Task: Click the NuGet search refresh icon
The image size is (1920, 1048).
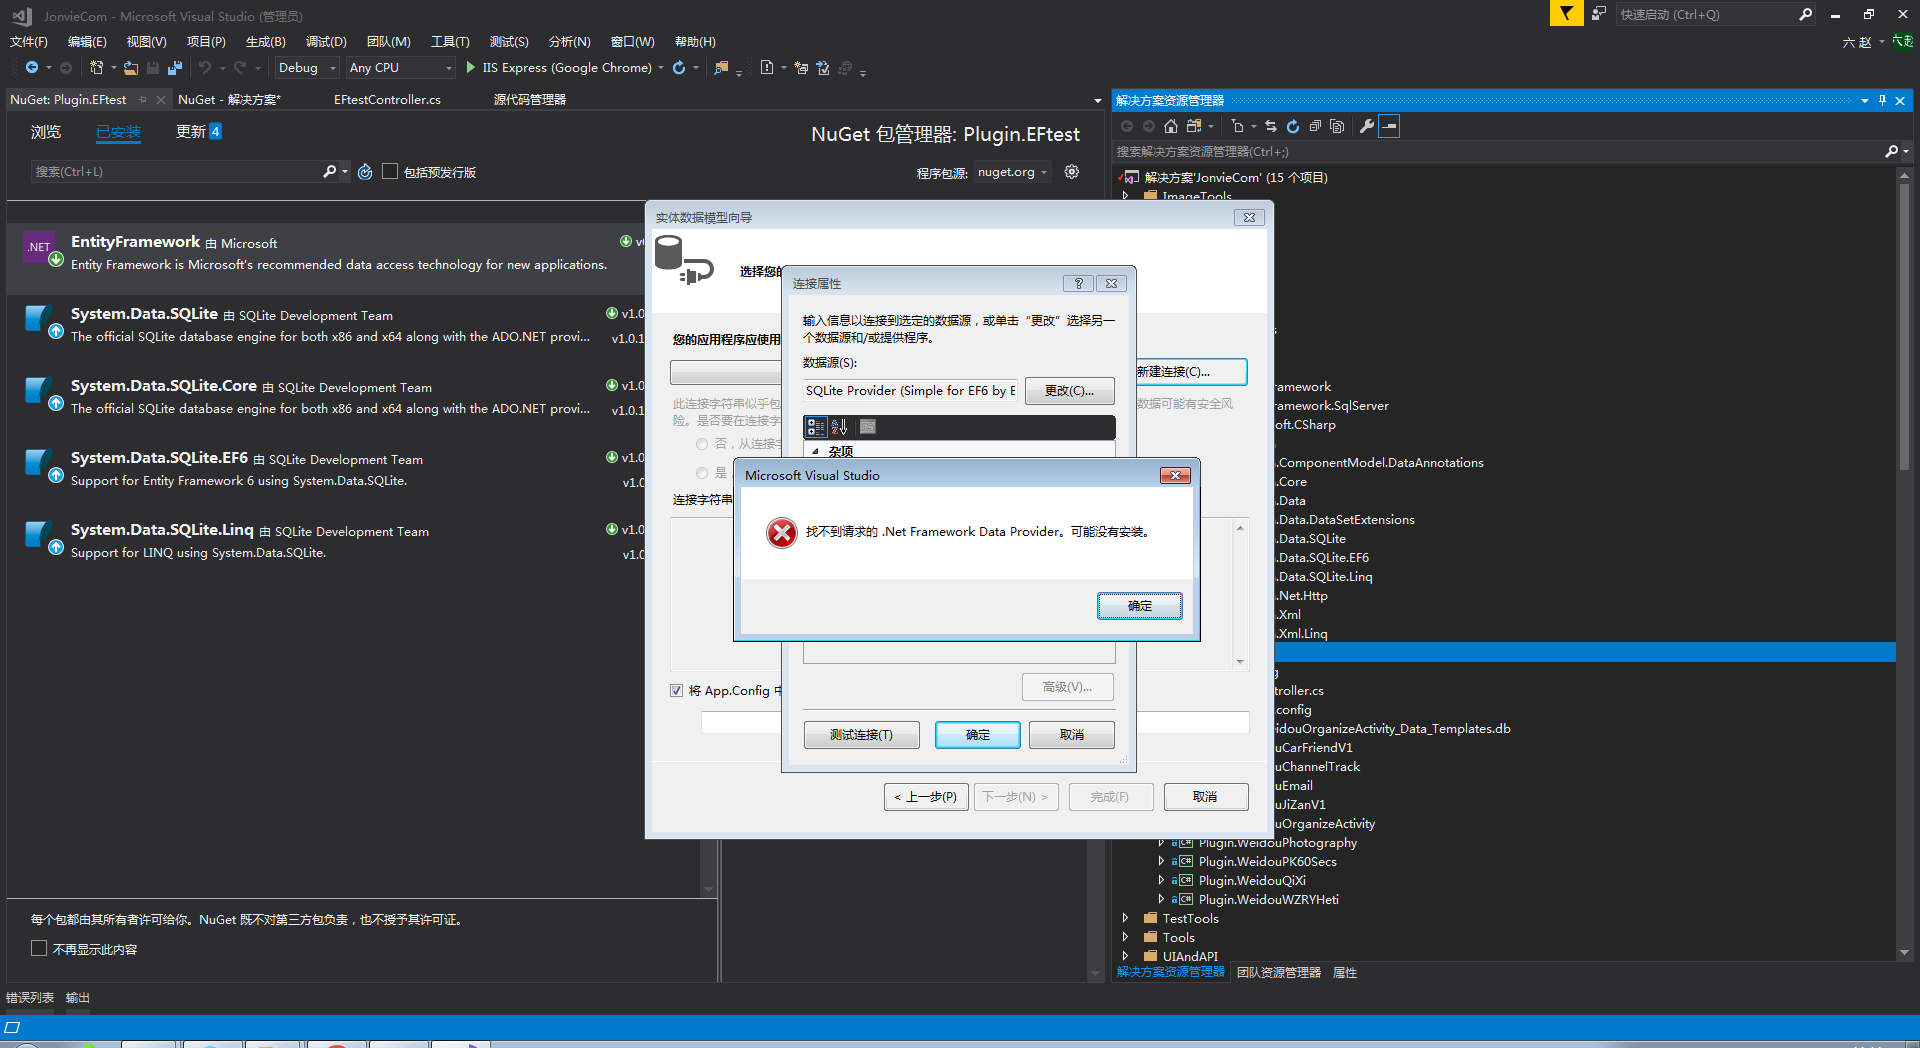Action: (x=365, y=172)
